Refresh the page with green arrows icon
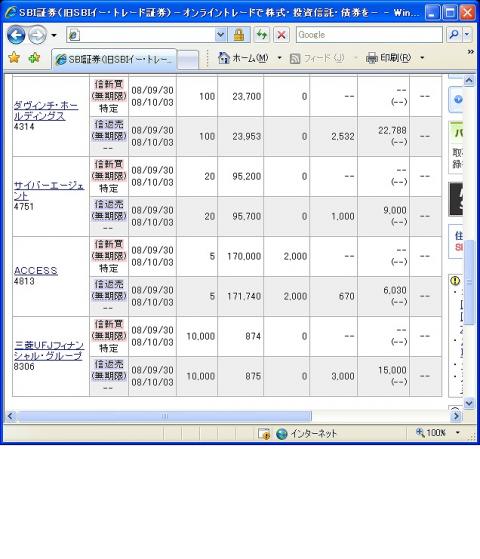 pos(261,35)
